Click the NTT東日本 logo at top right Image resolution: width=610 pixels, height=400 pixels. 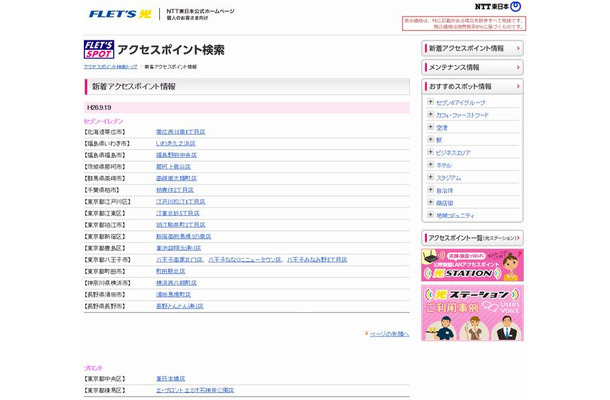498,7
